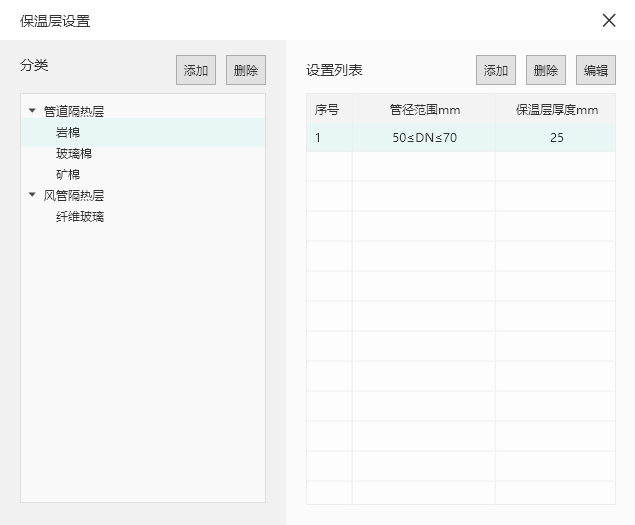Click 保温层厚度mm column header
The image size is (635, 525).
pos(556,109)
